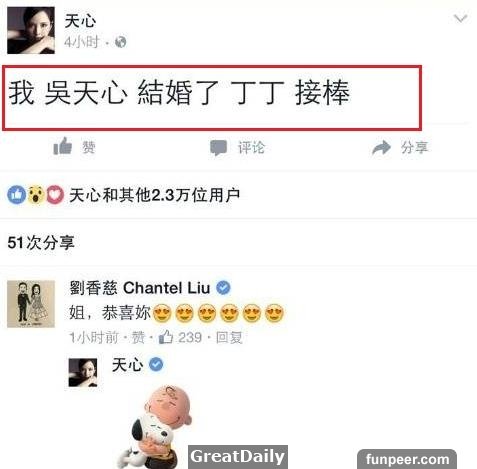
Task: Click verified badge beside 天心 reply
Action: (156, 364)
